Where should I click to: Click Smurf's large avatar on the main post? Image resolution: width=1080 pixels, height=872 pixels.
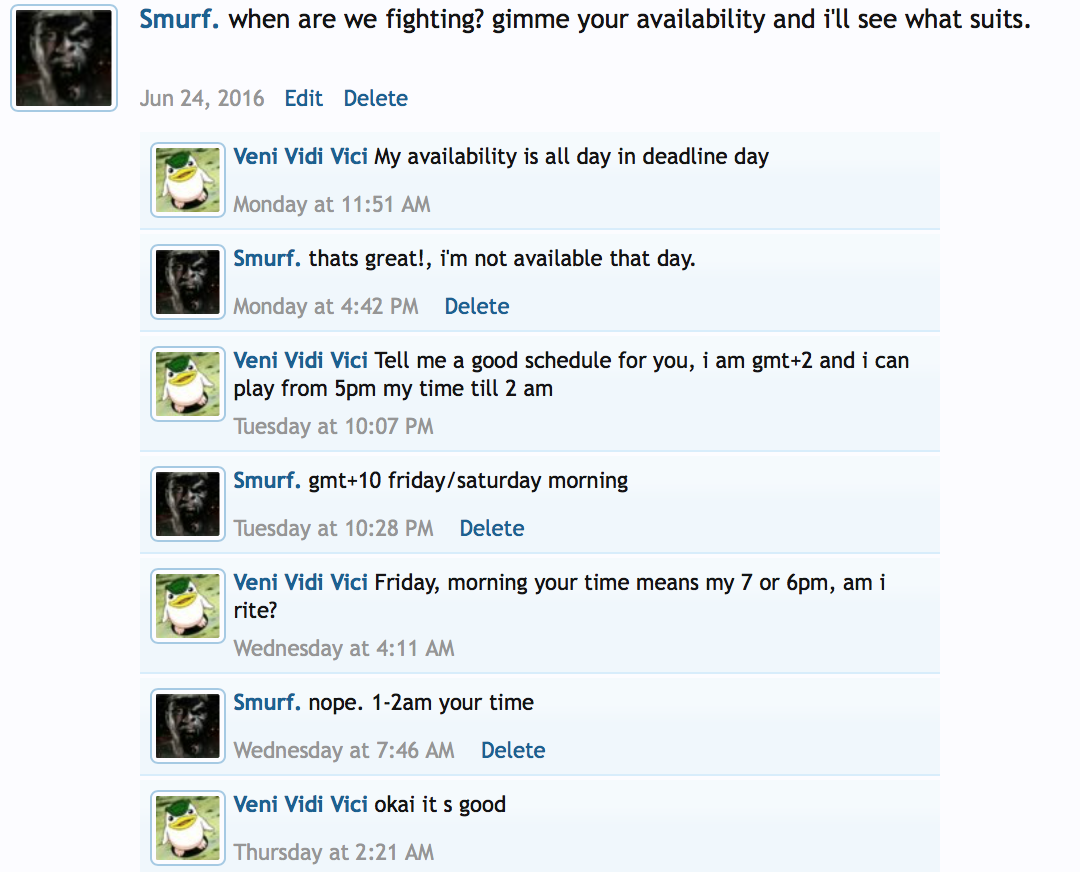[64, 59]
